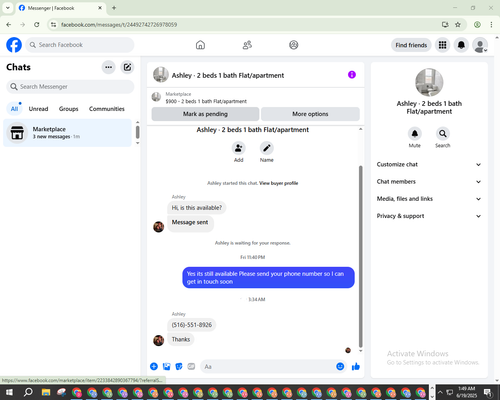Viewport: 500px width, 400px height.
Task: Attach a photo file in composer
Action: [166, 366]
